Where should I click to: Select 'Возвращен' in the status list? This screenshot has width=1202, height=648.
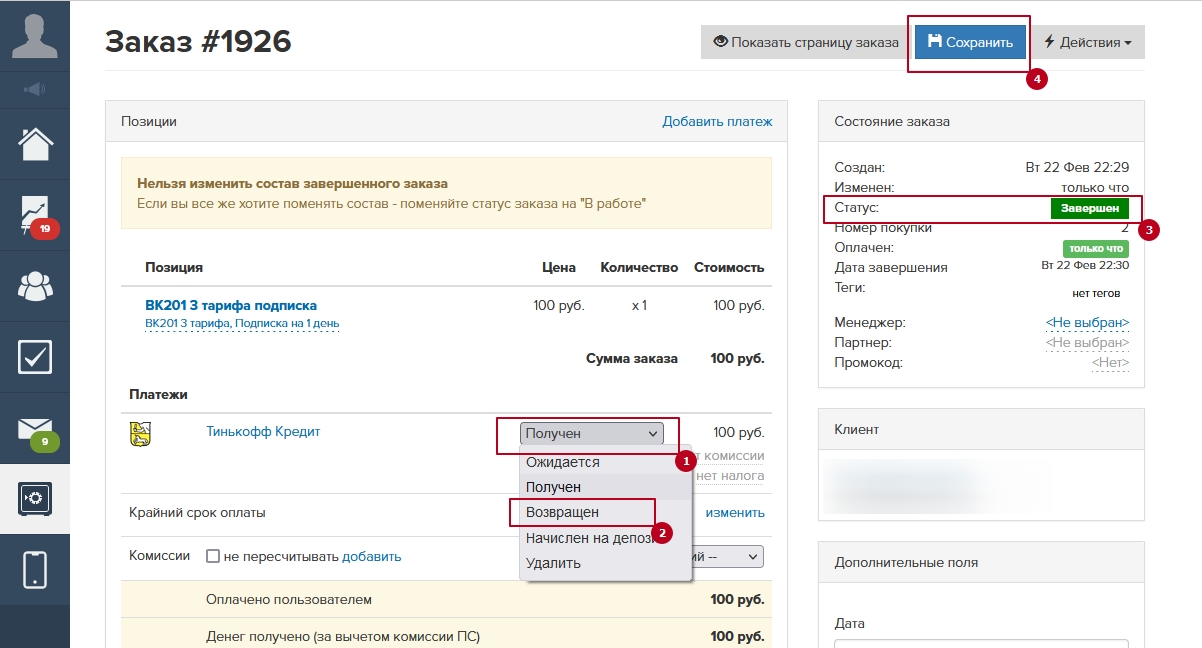point(562,512)
